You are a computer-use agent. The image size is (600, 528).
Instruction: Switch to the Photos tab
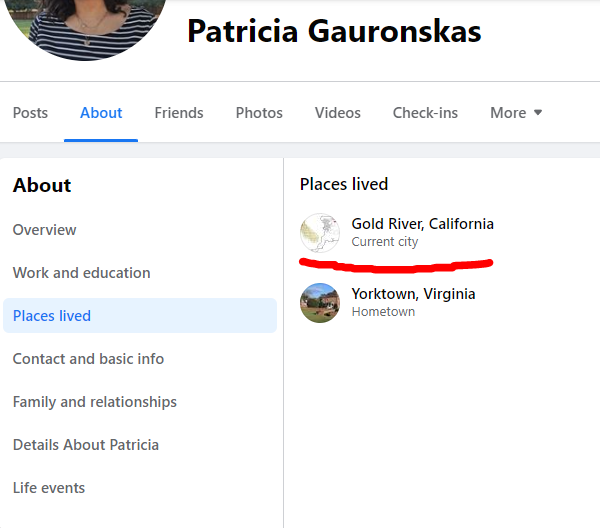[x=259, y=113]
